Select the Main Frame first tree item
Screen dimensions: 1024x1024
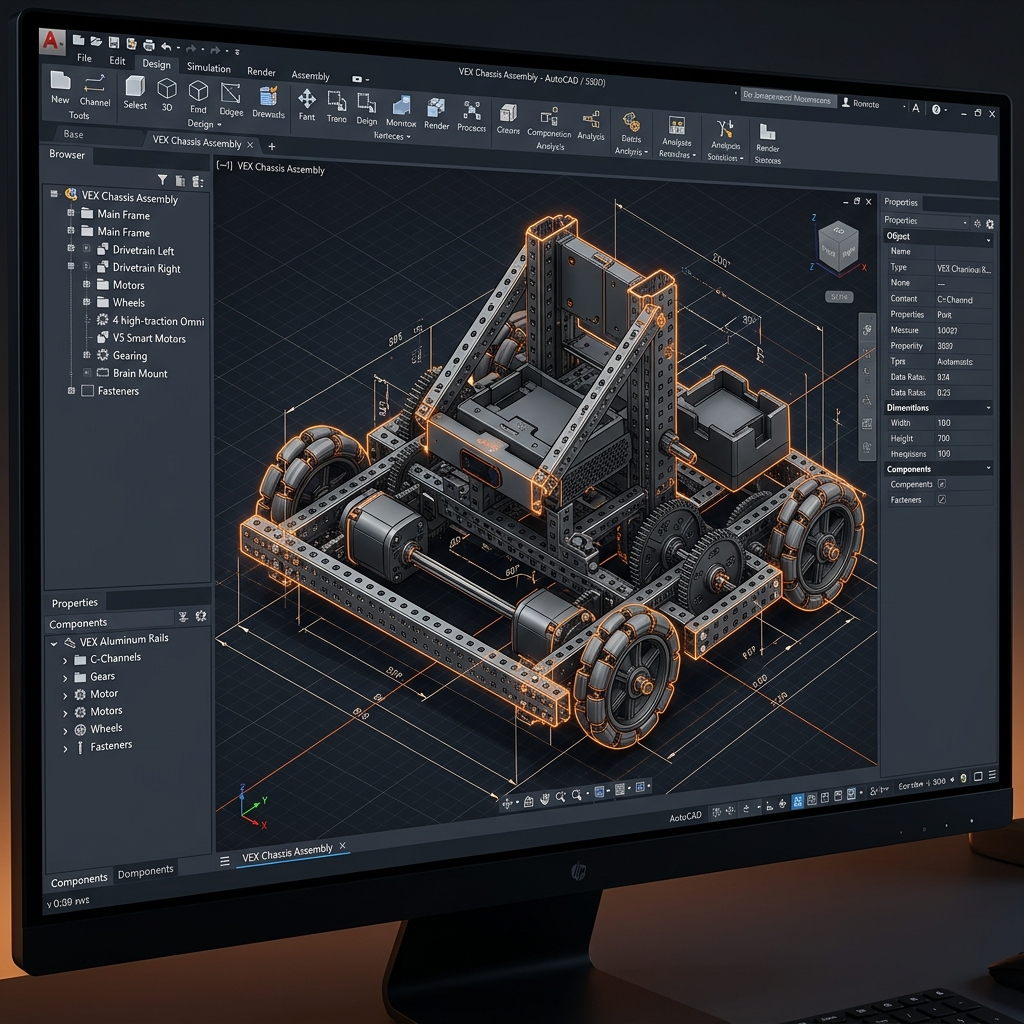(123, 214)
